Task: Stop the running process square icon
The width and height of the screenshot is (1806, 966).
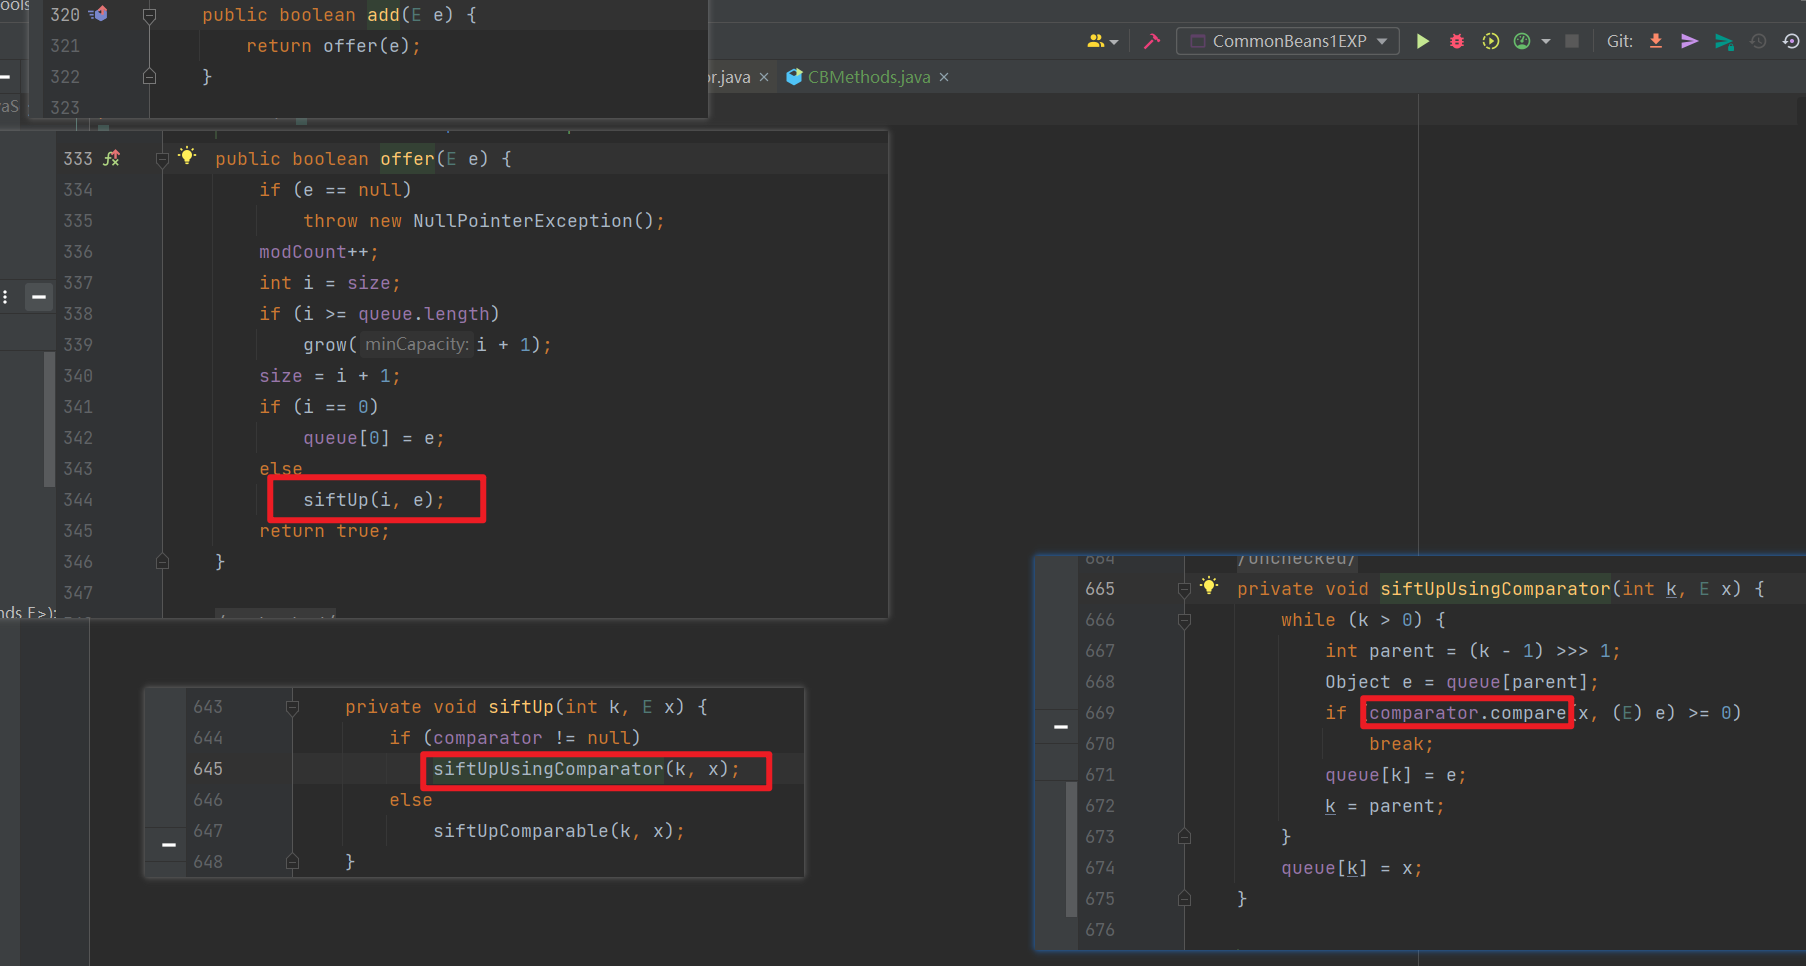Action: click(x=1572, y=41)
